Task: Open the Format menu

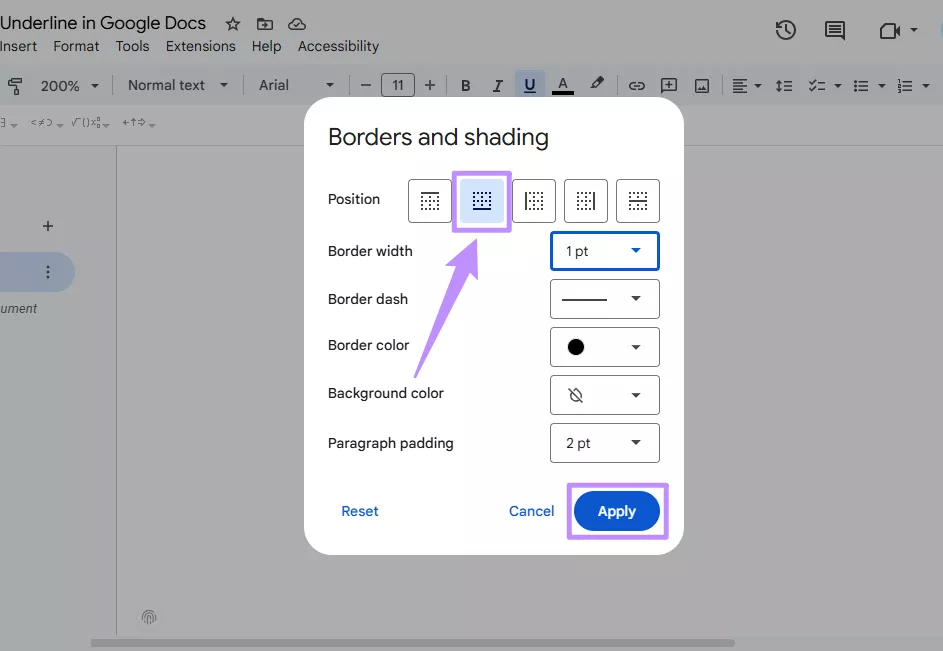Action: 76,46
